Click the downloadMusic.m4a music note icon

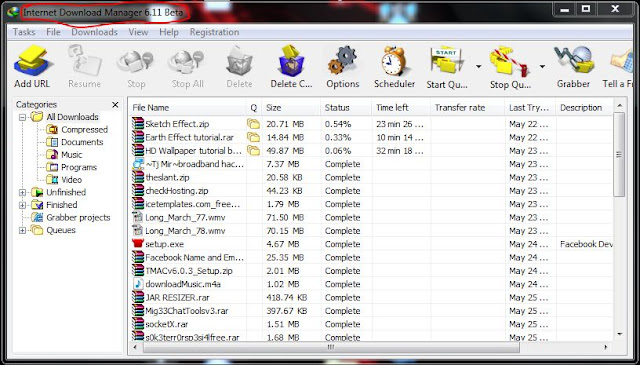(138, 284)
